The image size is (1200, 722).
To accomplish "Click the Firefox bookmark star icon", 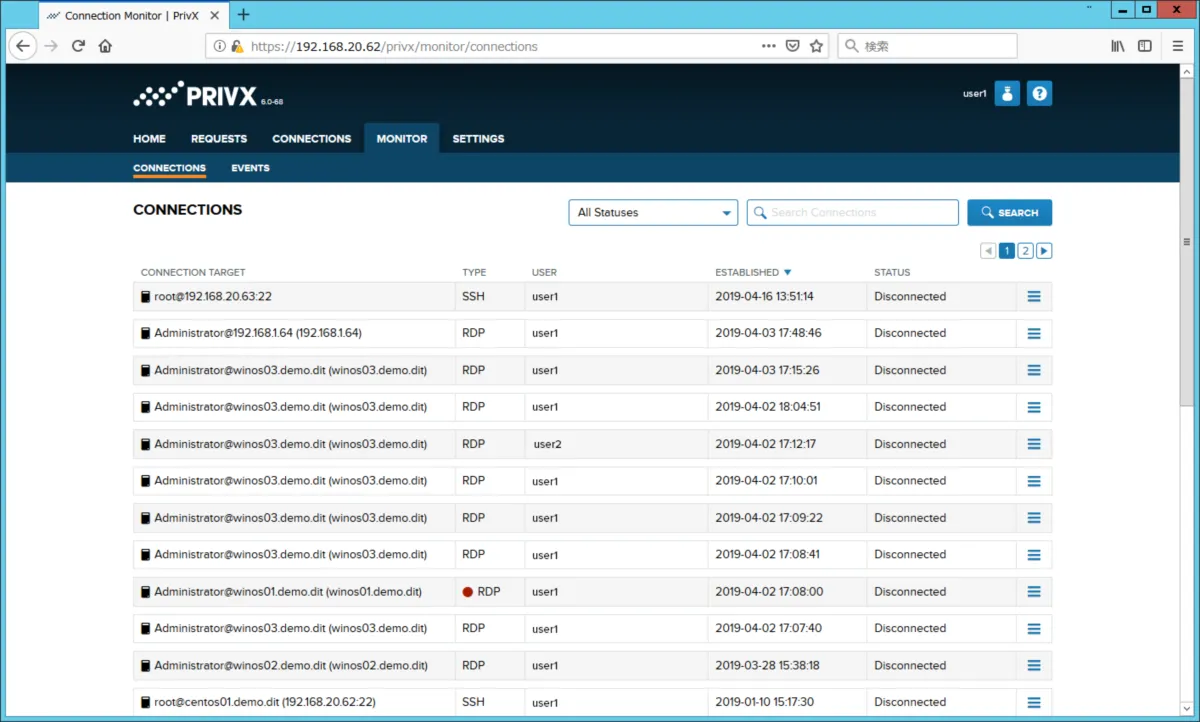I will (x=816, y=46).
